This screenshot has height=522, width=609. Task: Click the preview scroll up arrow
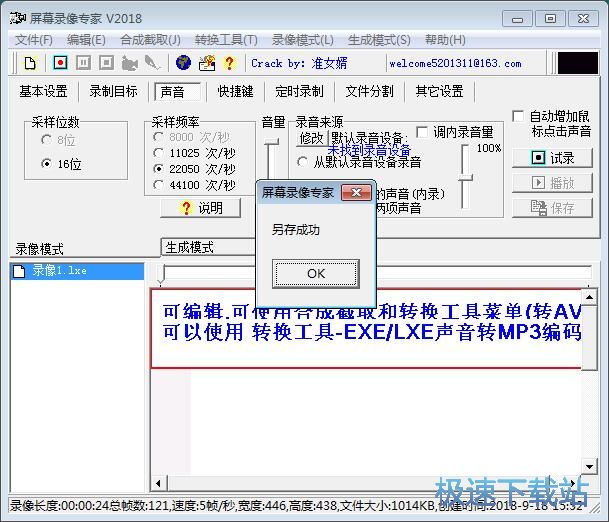589,298
